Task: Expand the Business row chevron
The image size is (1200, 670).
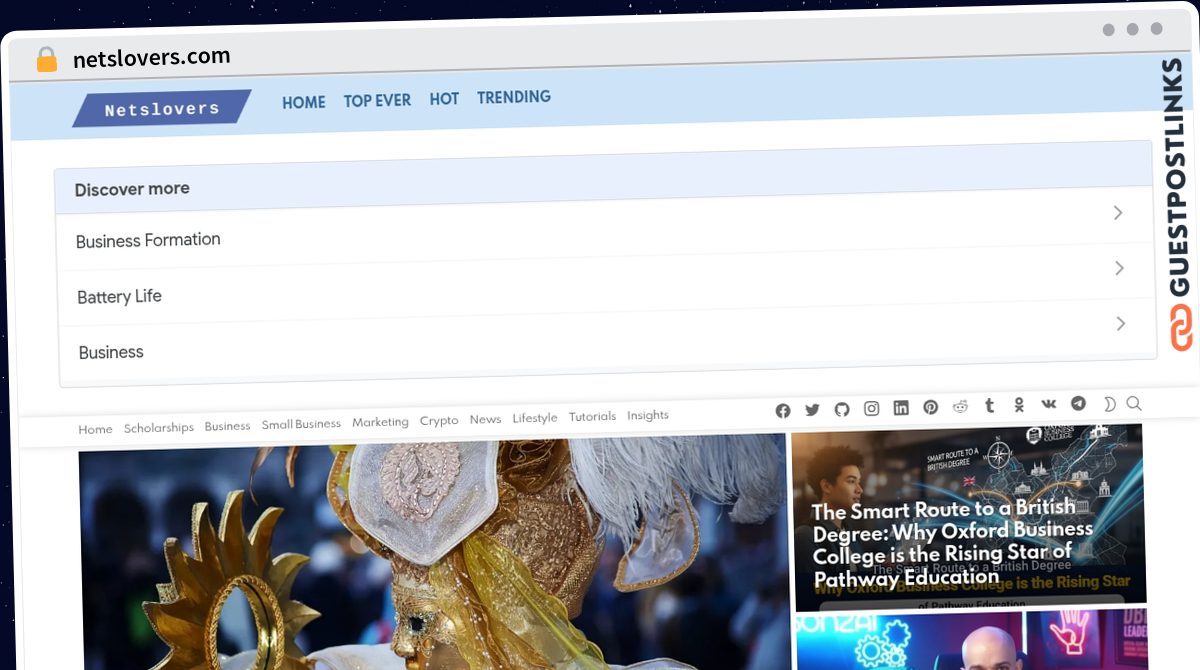Action: [x=1121, y=324]
